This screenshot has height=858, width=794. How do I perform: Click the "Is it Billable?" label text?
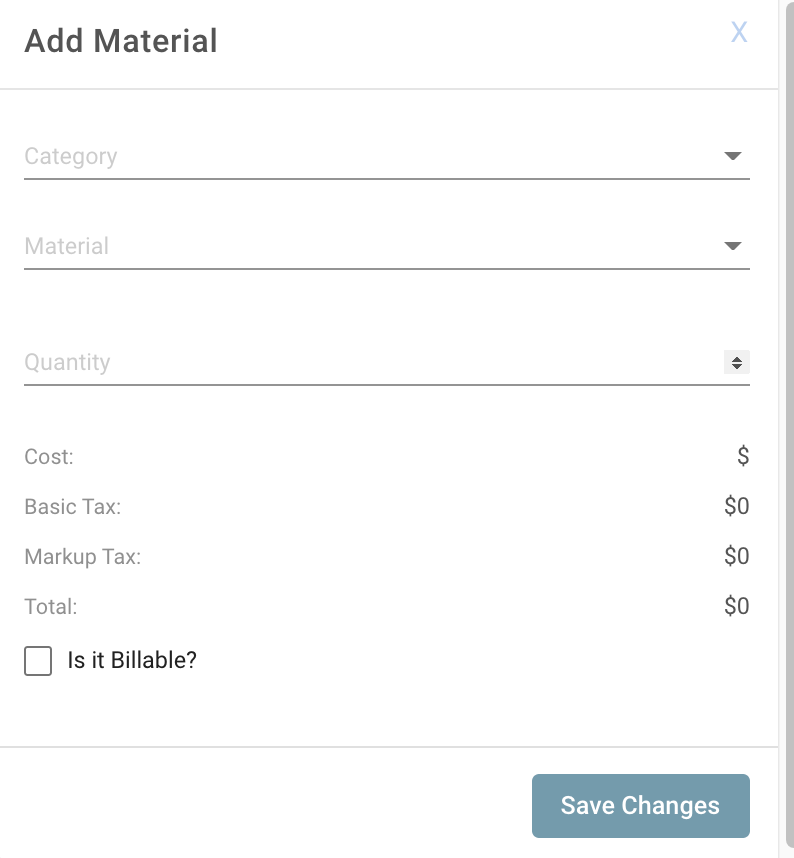(x=132, y=660)
